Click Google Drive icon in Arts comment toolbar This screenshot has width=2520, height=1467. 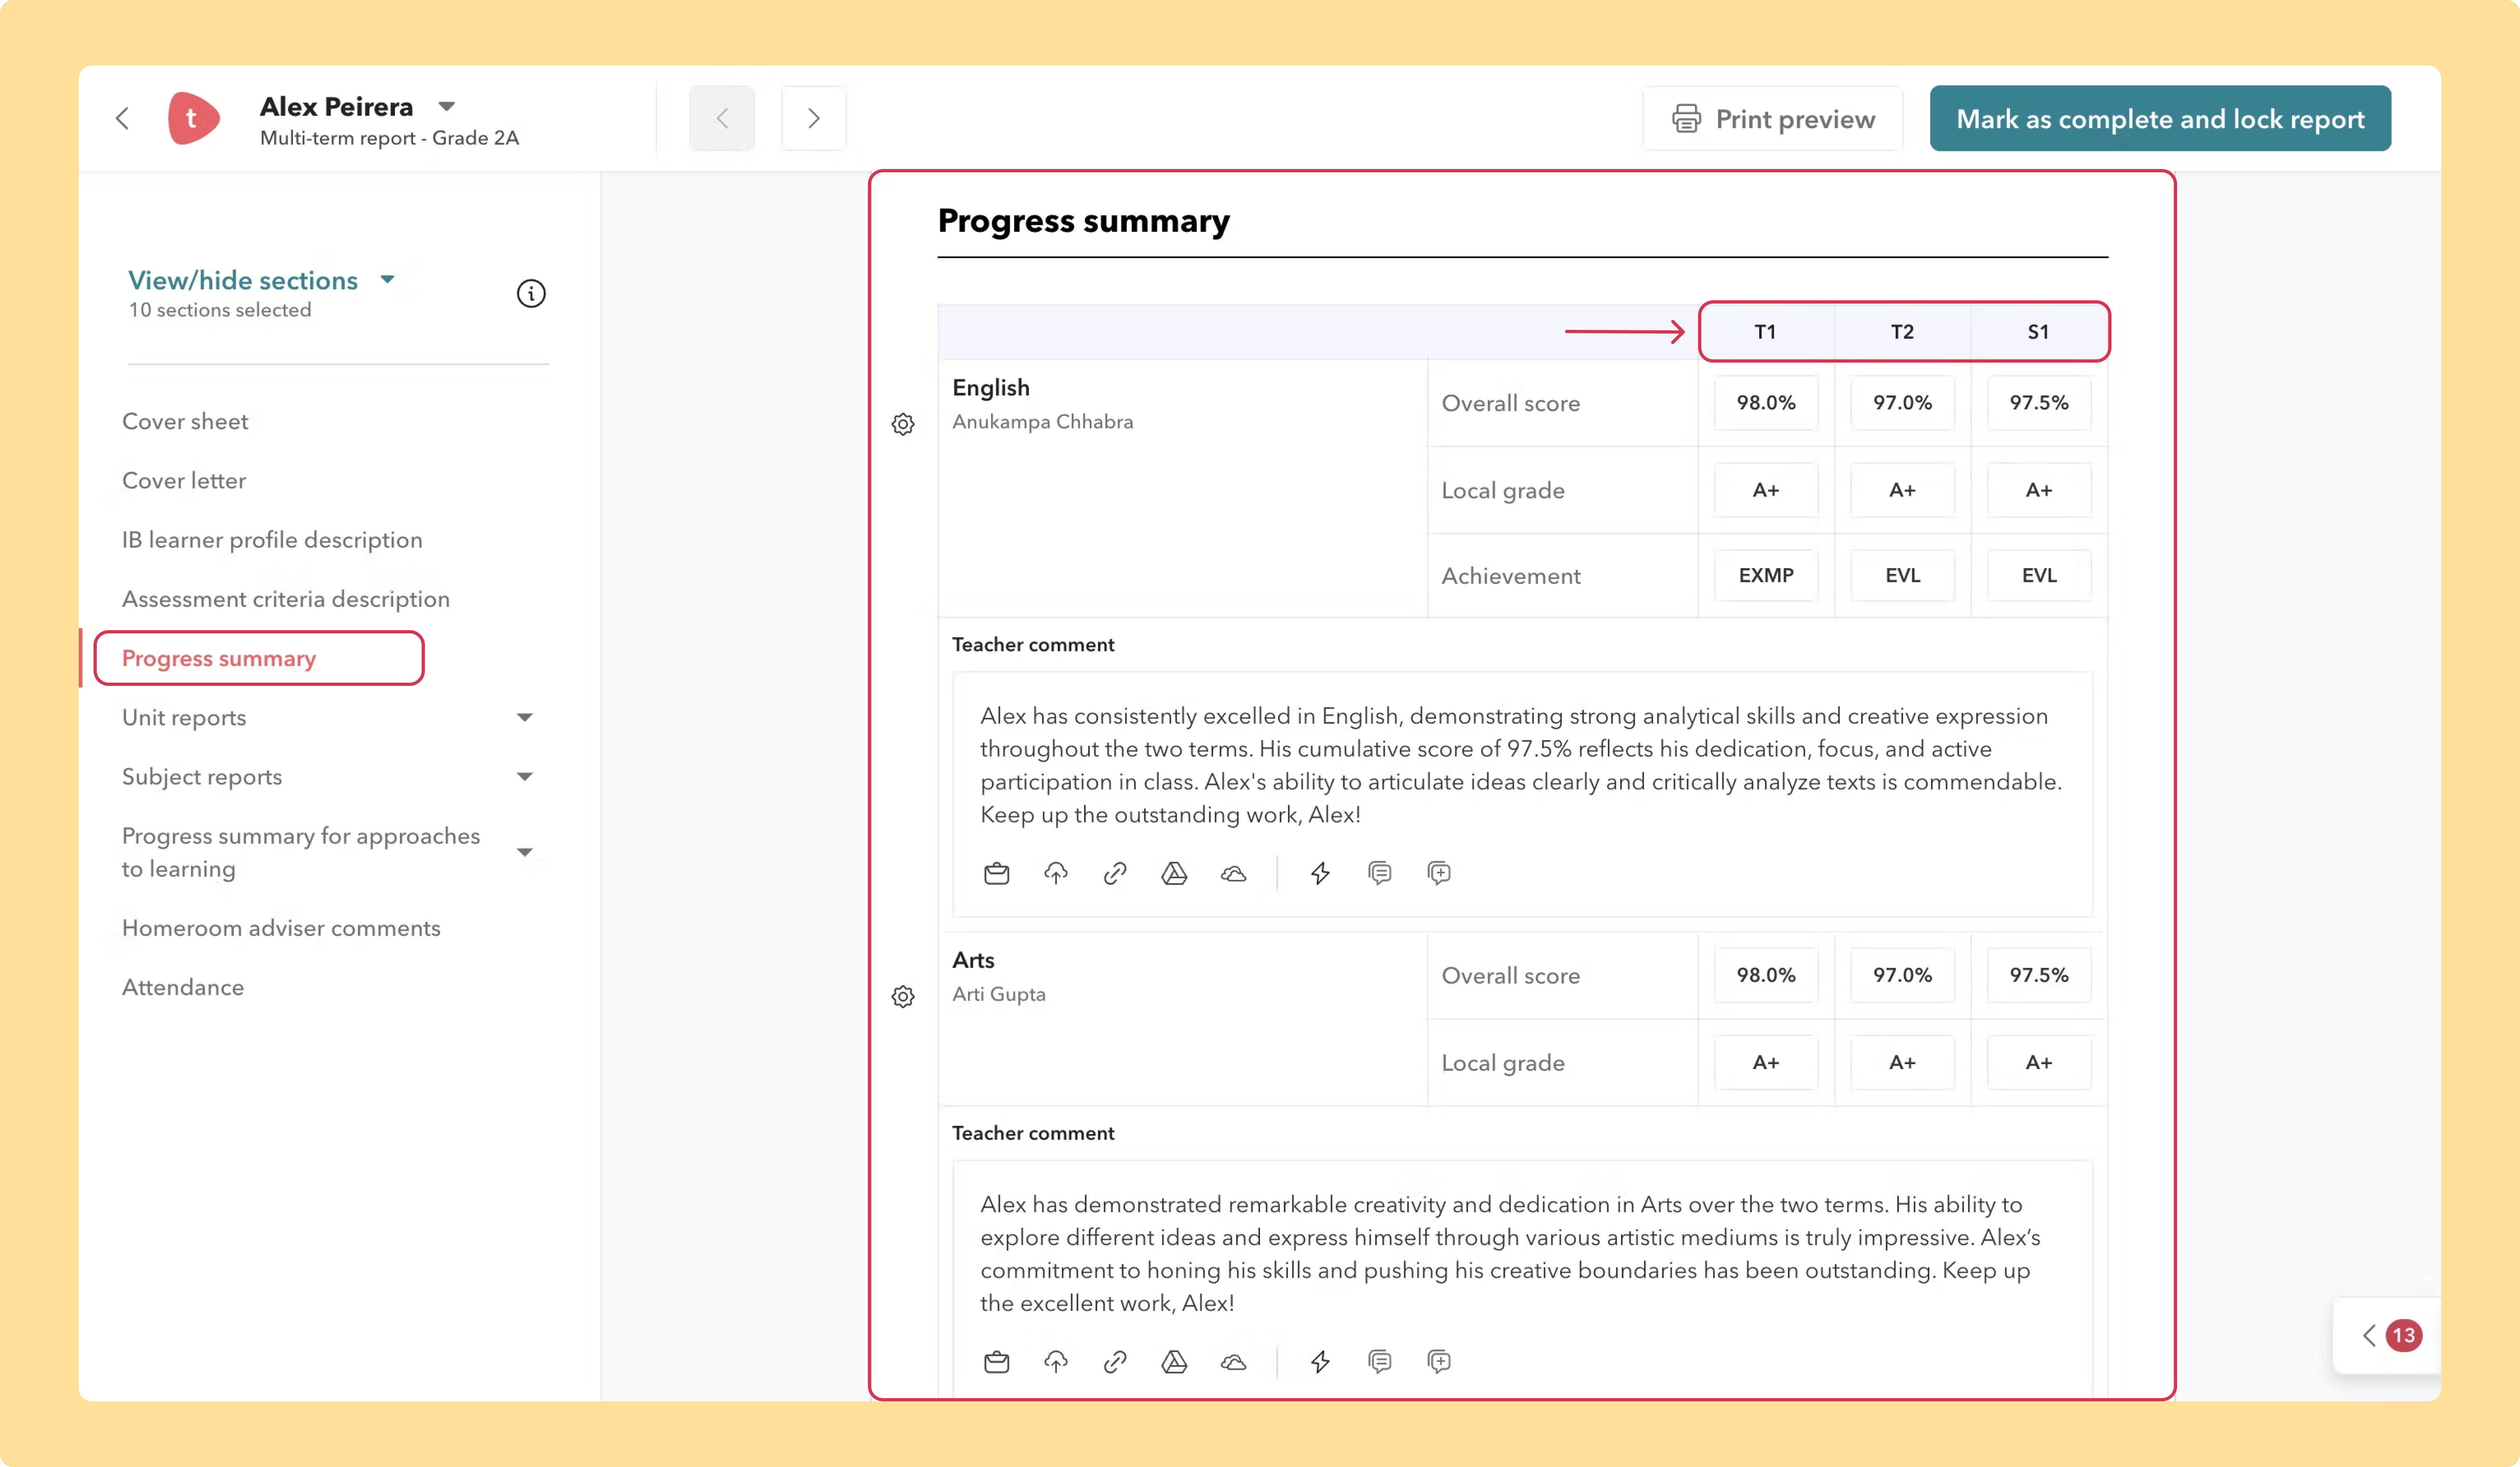pos(1174,1361)
